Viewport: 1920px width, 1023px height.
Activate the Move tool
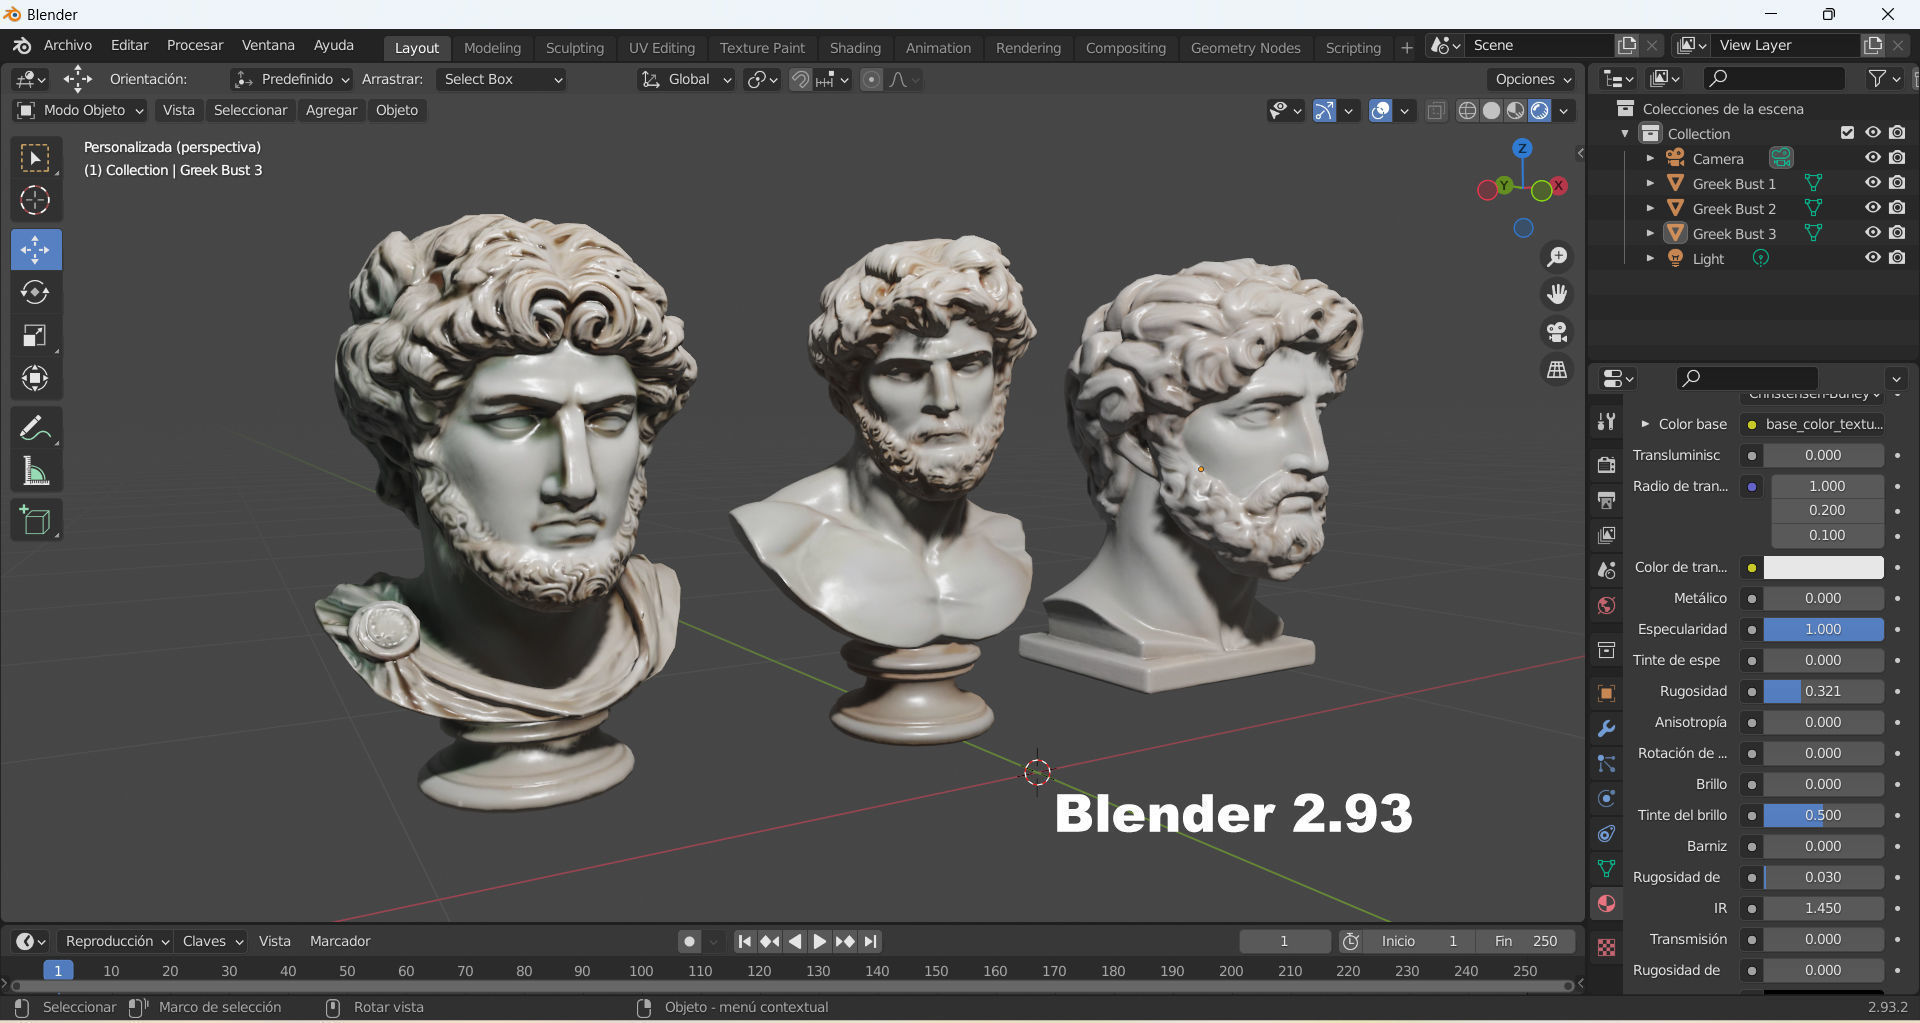(x=35, y=249)
